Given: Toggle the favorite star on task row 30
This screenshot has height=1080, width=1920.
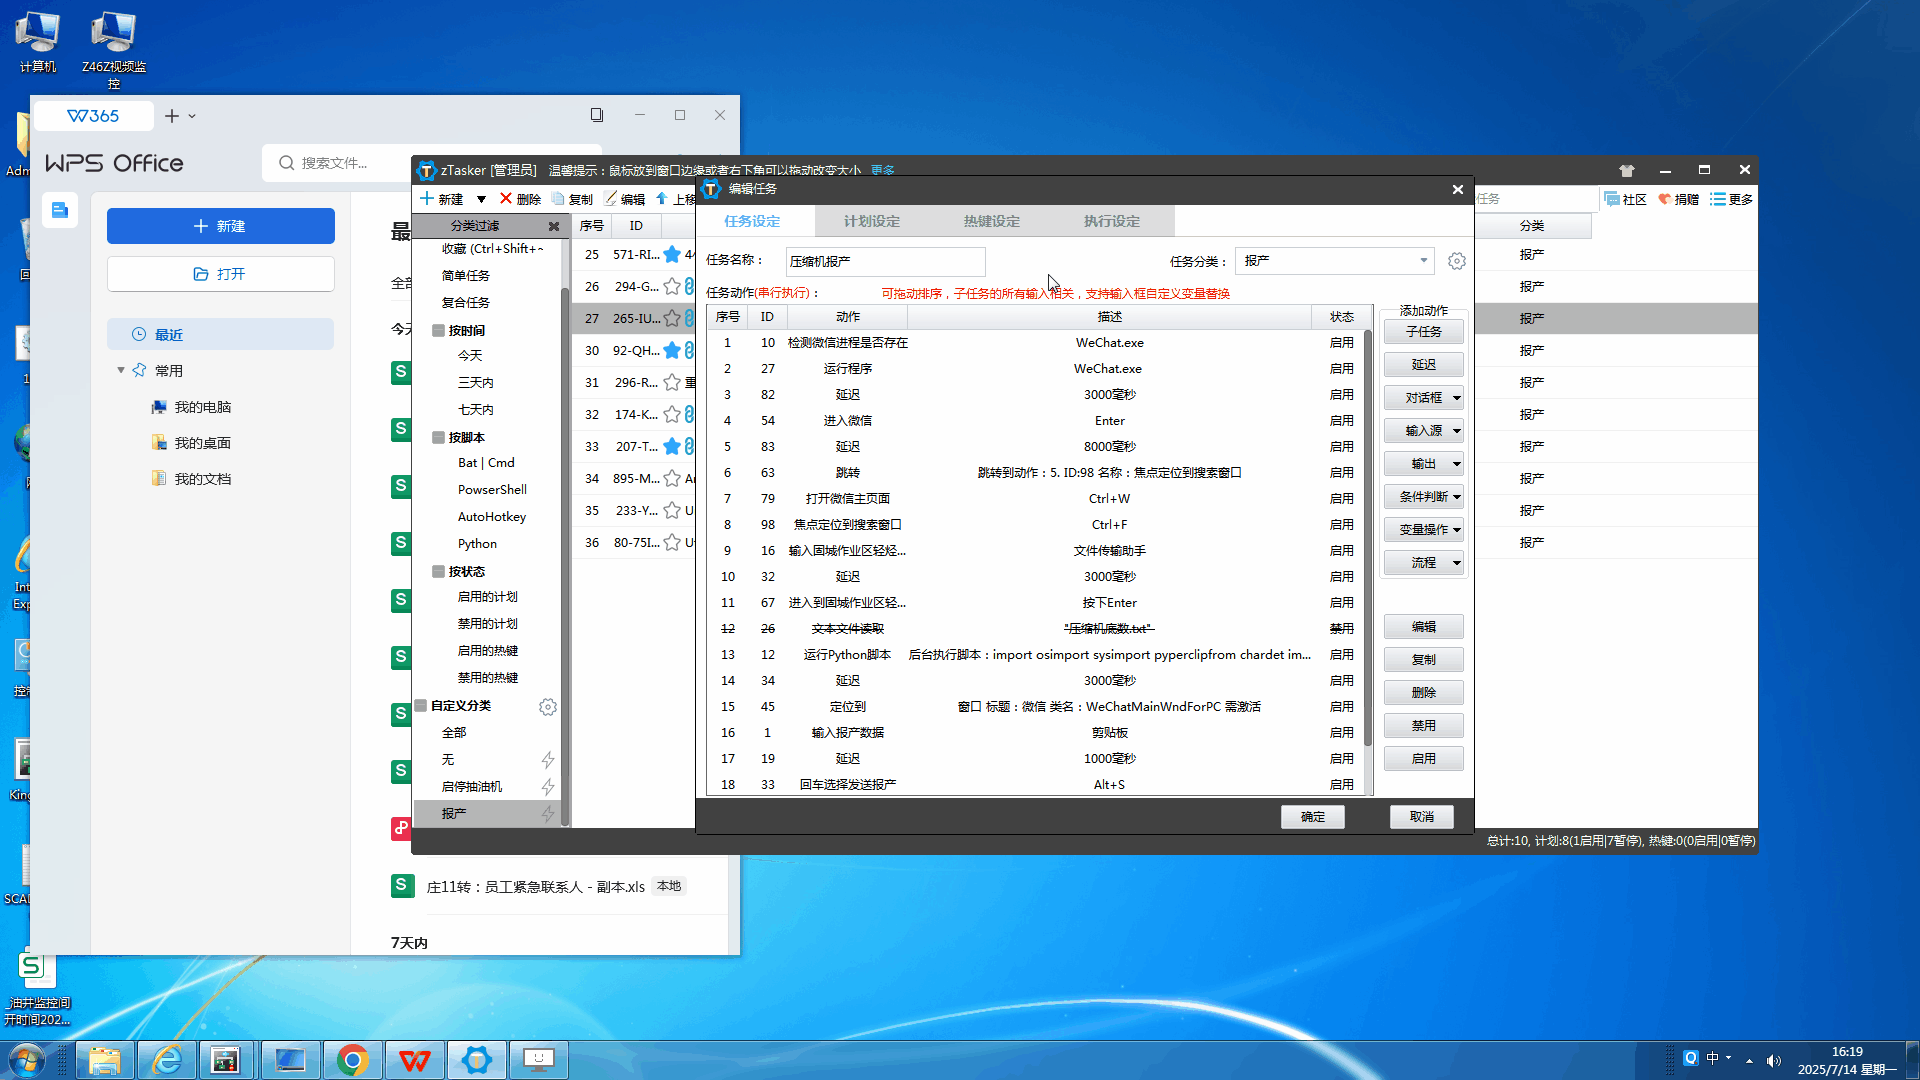Looking at the screenshot, I should click(672, 350).
